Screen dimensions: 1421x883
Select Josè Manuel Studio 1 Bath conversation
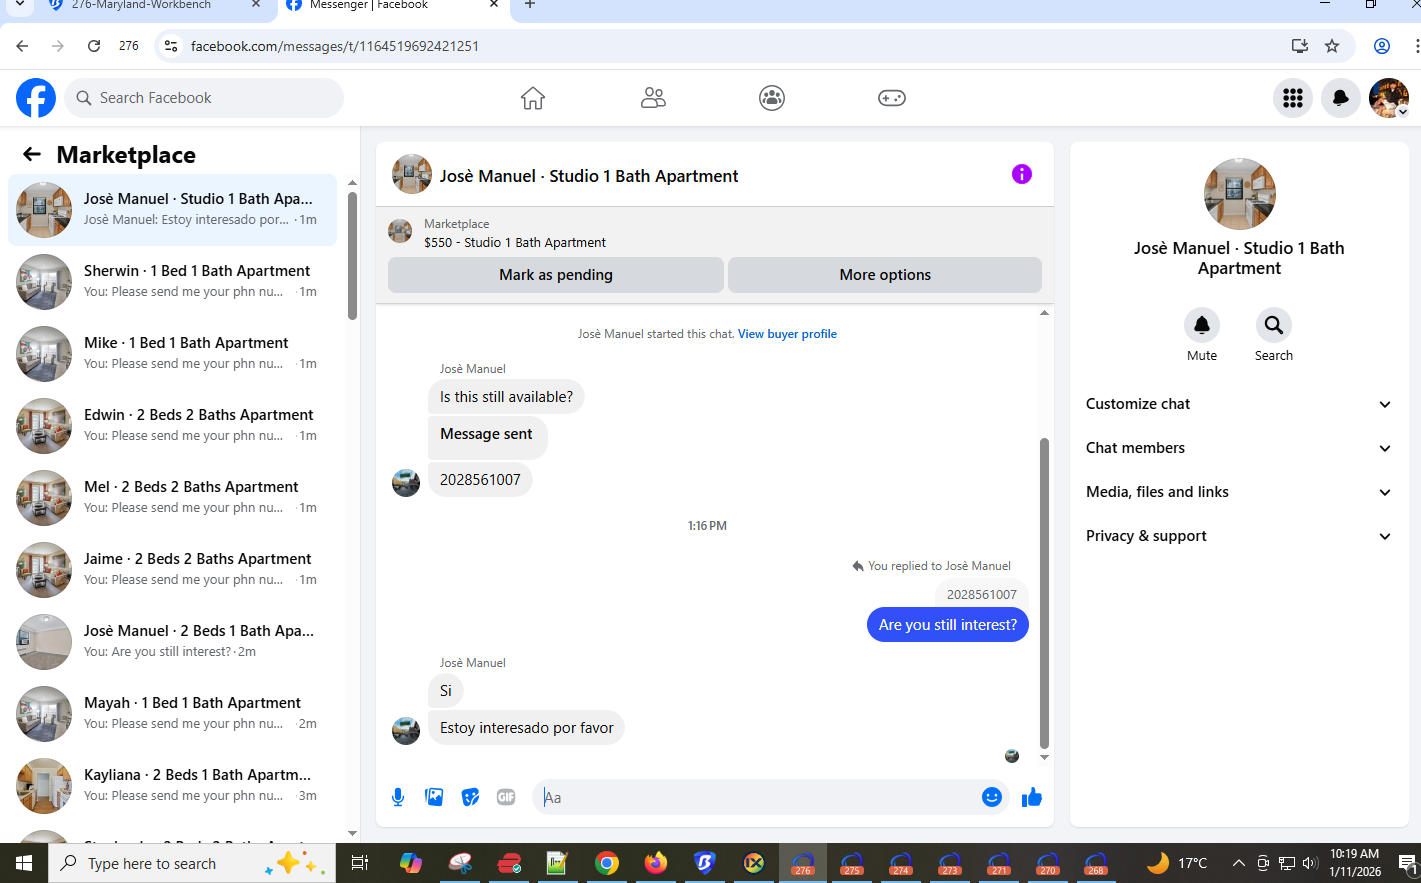coord(172,210)
